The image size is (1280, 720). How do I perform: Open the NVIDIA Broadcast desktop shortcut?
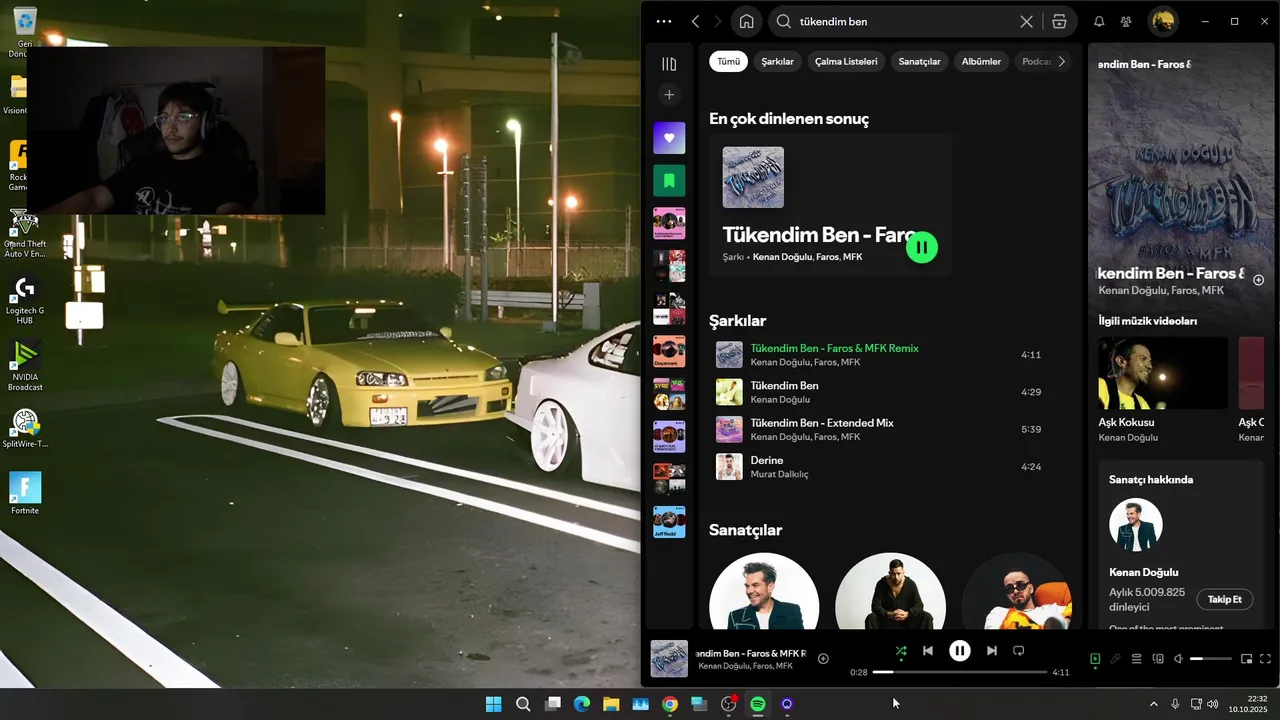click(x=25, y=366)
